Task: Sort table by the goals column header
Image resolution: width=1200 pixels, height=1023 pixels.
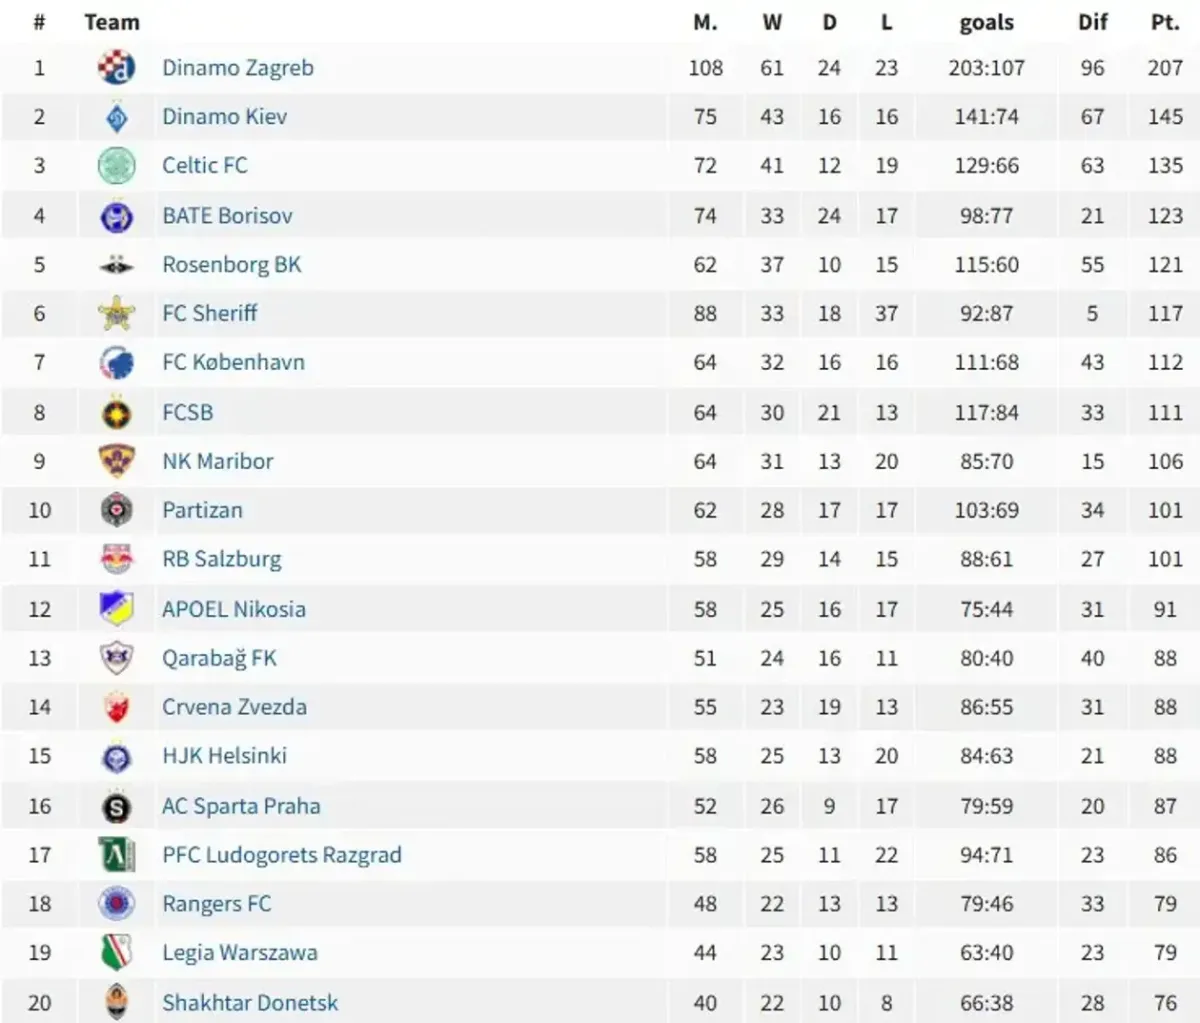Action: click(987, 23)
